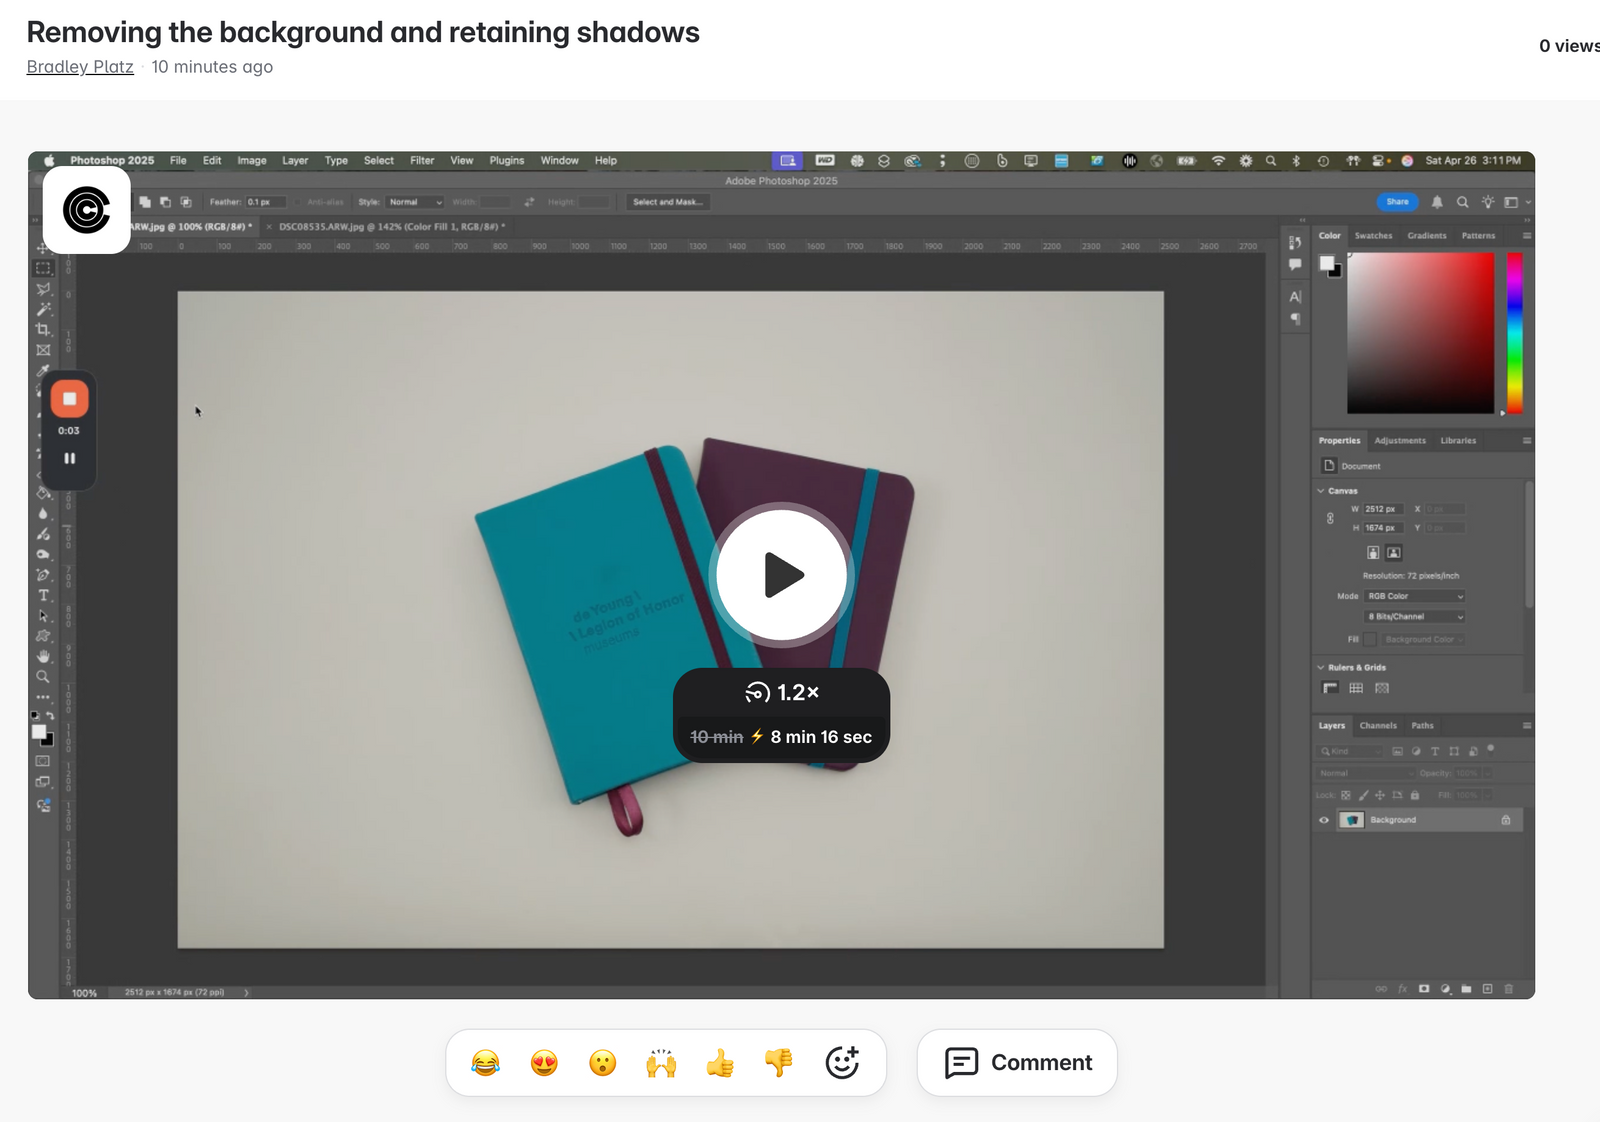
Task: Select the Horizontal Type tool
Action: coord(44,595)
